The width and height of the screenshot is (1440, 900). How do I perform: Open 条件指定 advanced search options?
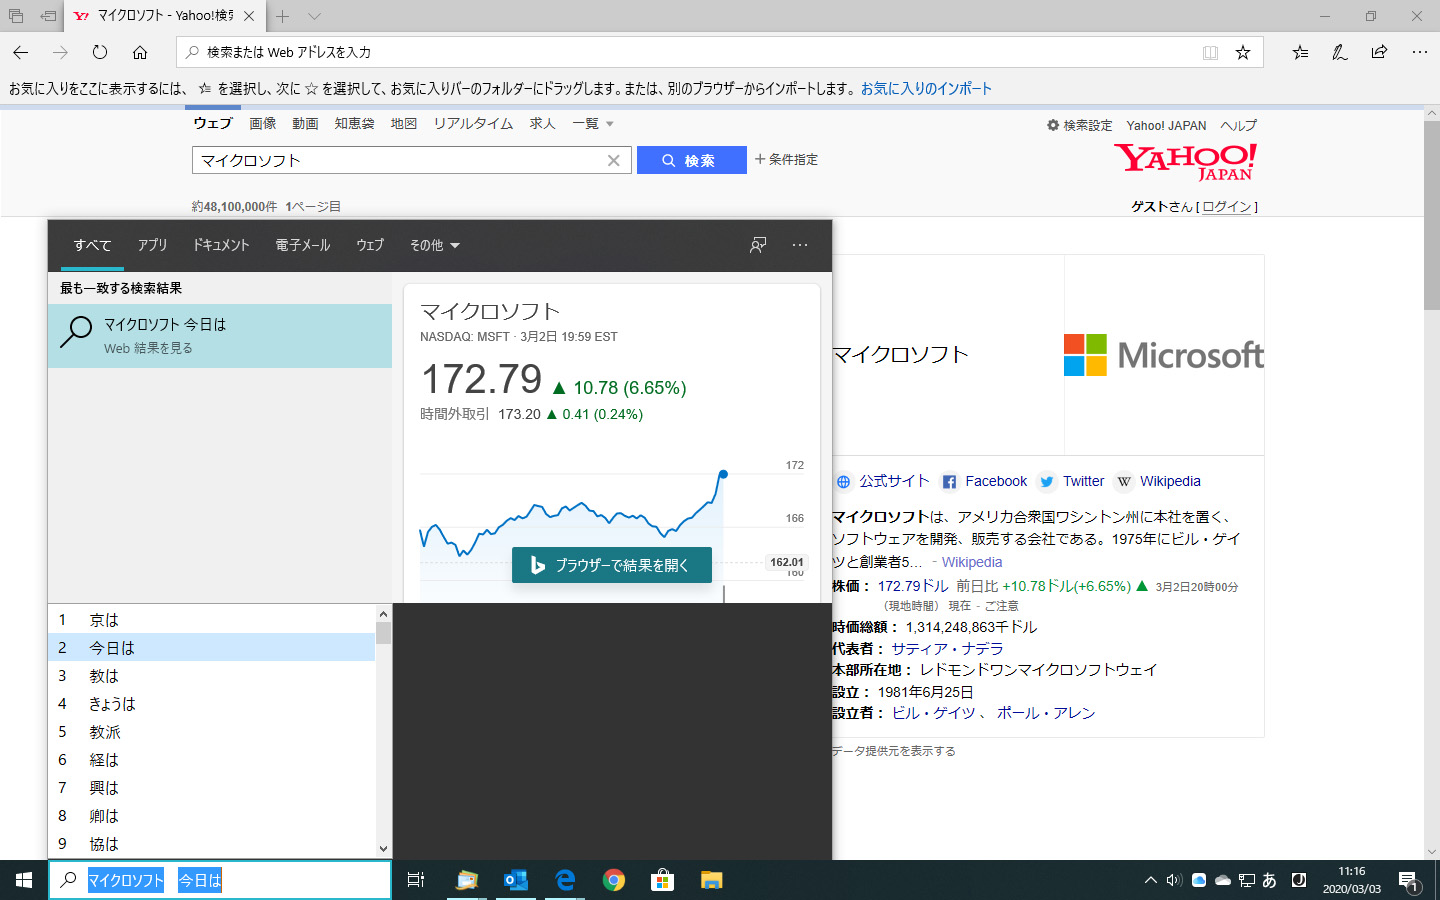click(786, 159)
